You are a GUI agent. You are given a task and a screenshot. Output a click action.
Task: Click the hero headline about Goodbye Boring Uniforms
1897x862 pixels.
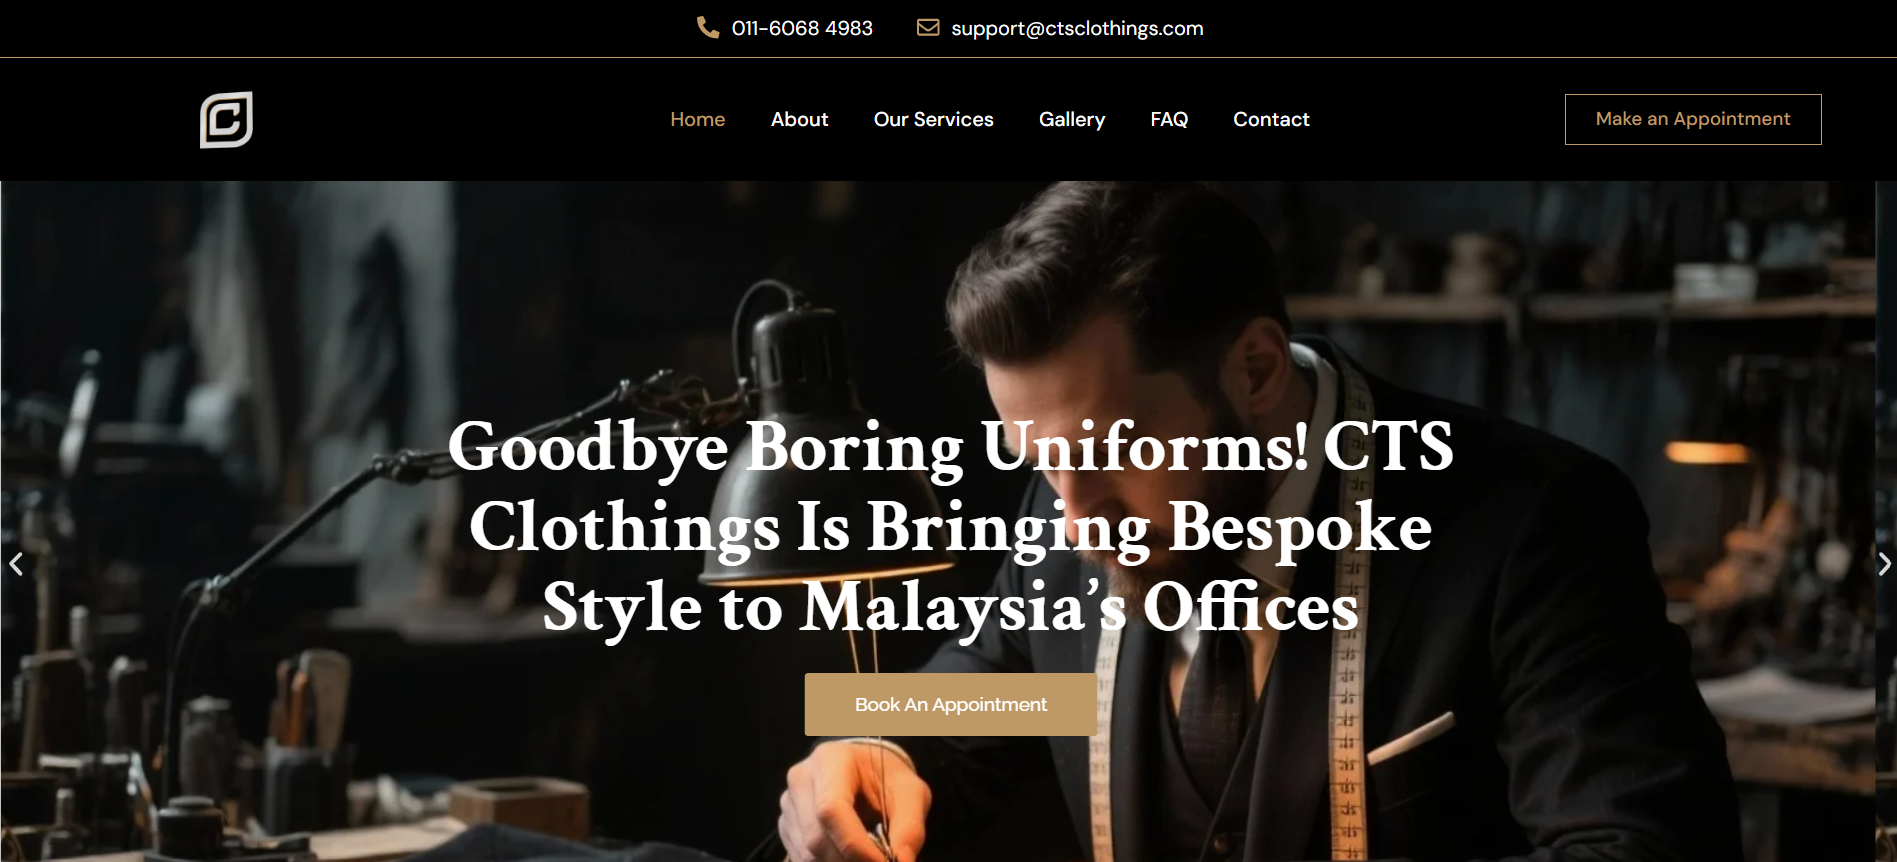(950, 526)
